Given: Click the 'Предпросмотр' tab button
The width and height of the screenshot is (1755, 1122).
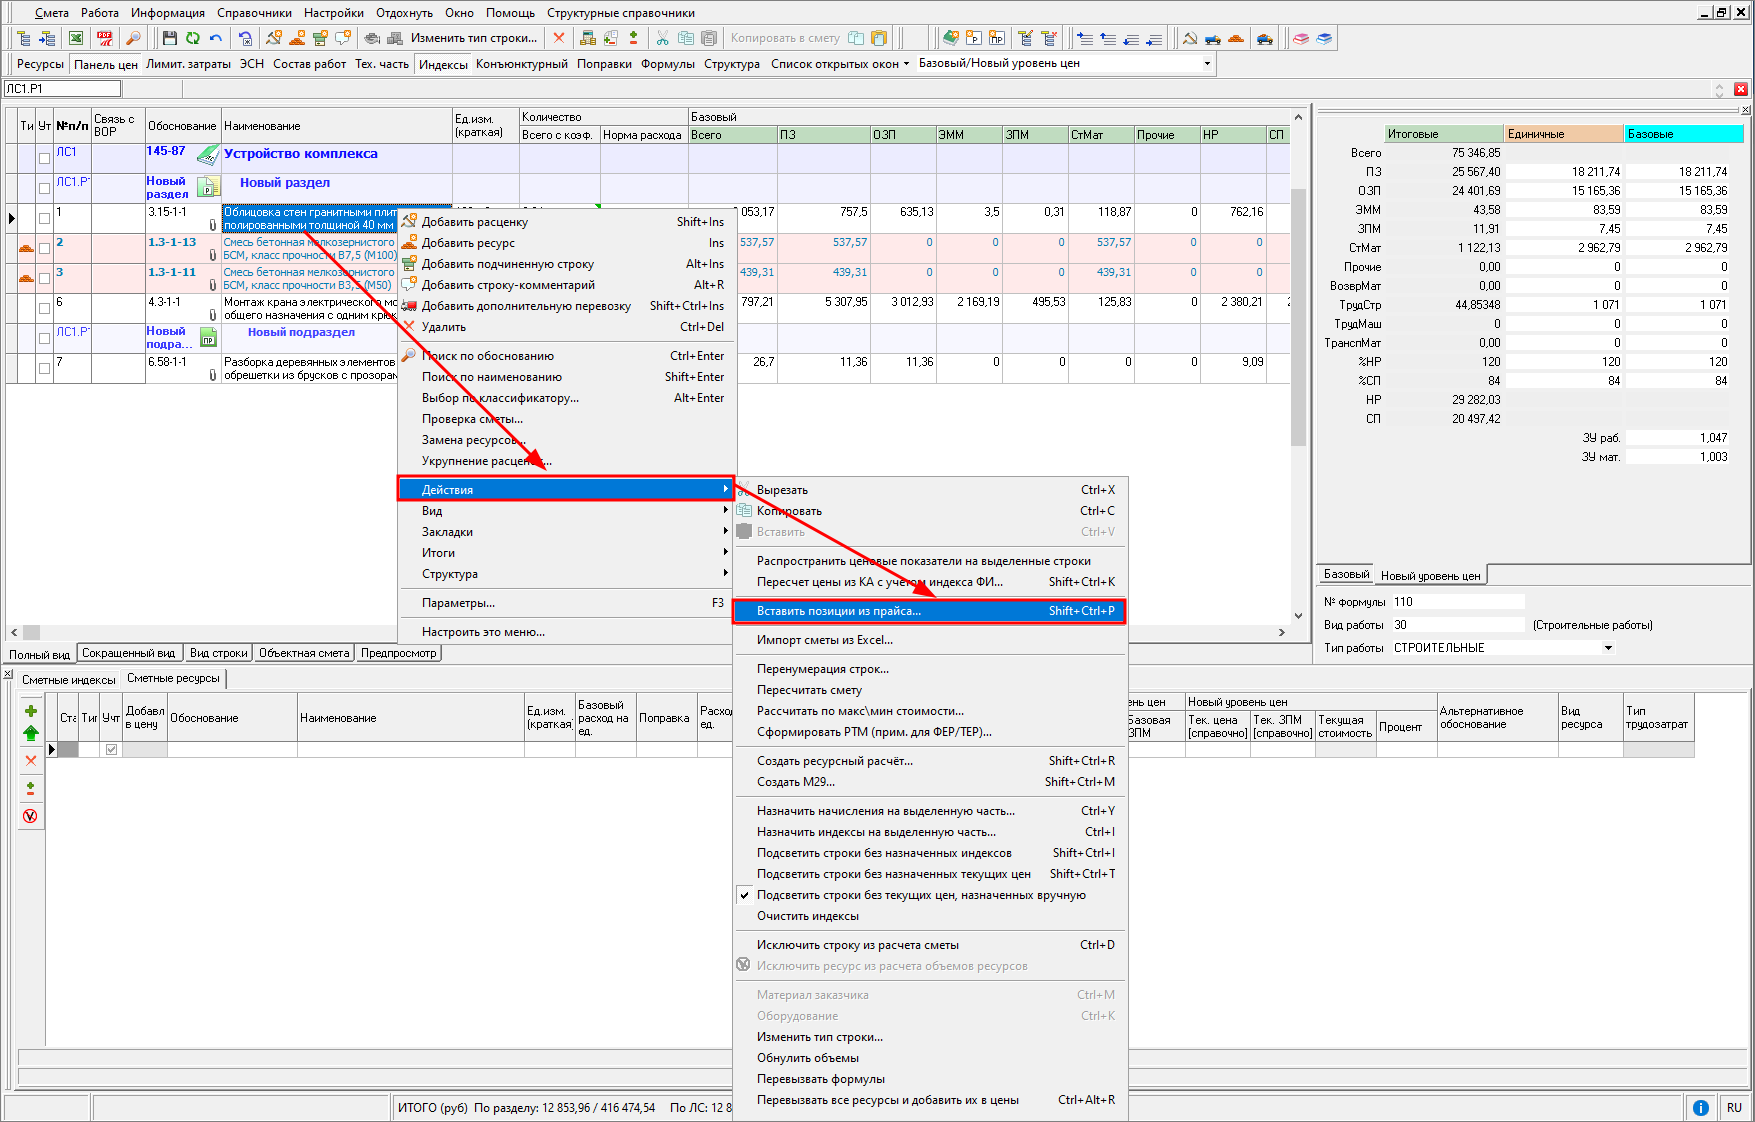Looking at the screenshot, I should pos(399,653).
